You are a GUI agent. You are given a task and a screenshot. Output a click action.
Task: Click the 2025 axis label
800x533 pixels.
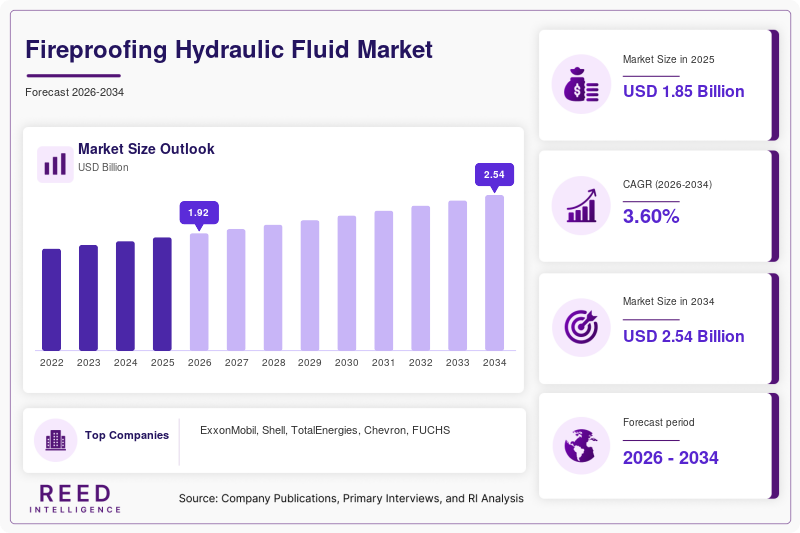163,363
